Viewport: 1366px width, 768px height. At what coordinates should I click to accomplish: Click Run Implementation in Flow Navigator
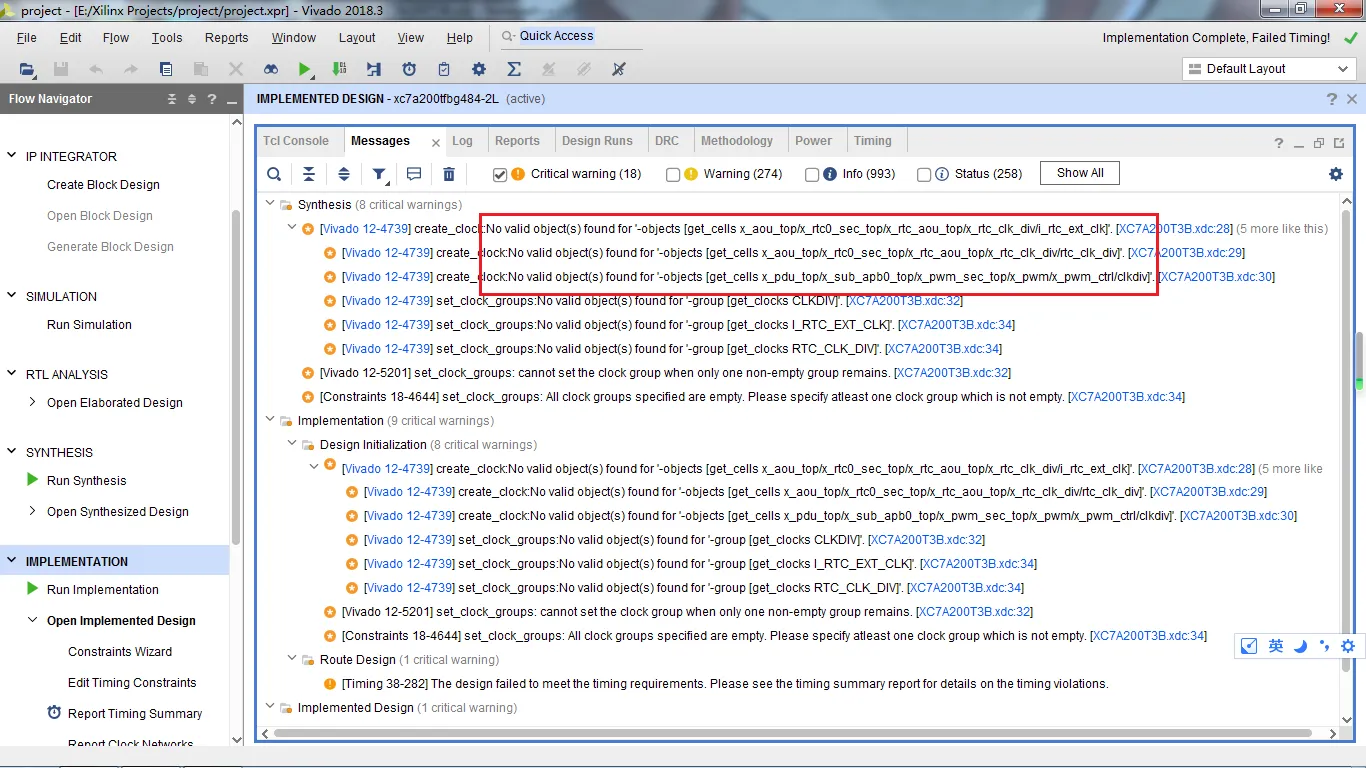[x=103, y=590]
